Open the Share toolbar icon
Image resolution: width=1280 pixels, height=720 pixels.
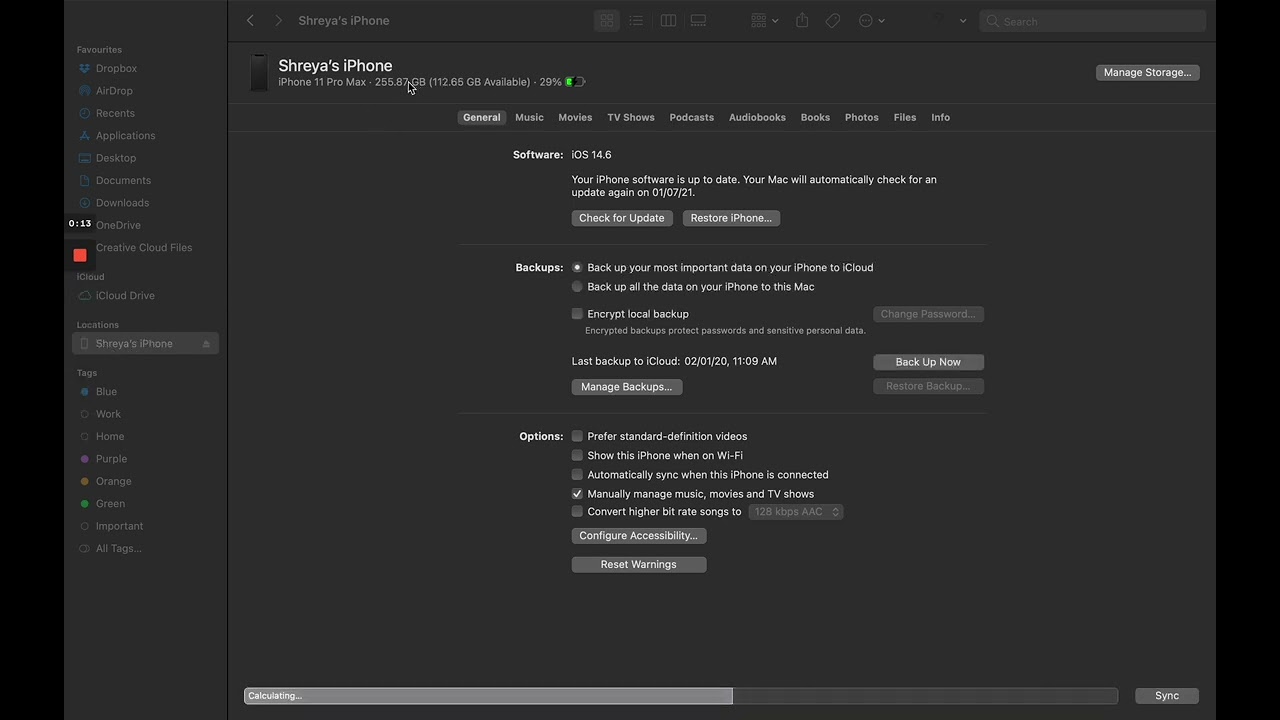pos(802,20)
